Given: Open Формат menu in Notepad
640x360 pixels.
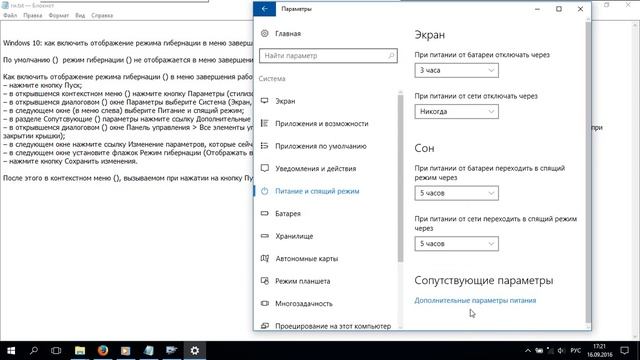Looking at the screenshot, I should click(59, 16).
